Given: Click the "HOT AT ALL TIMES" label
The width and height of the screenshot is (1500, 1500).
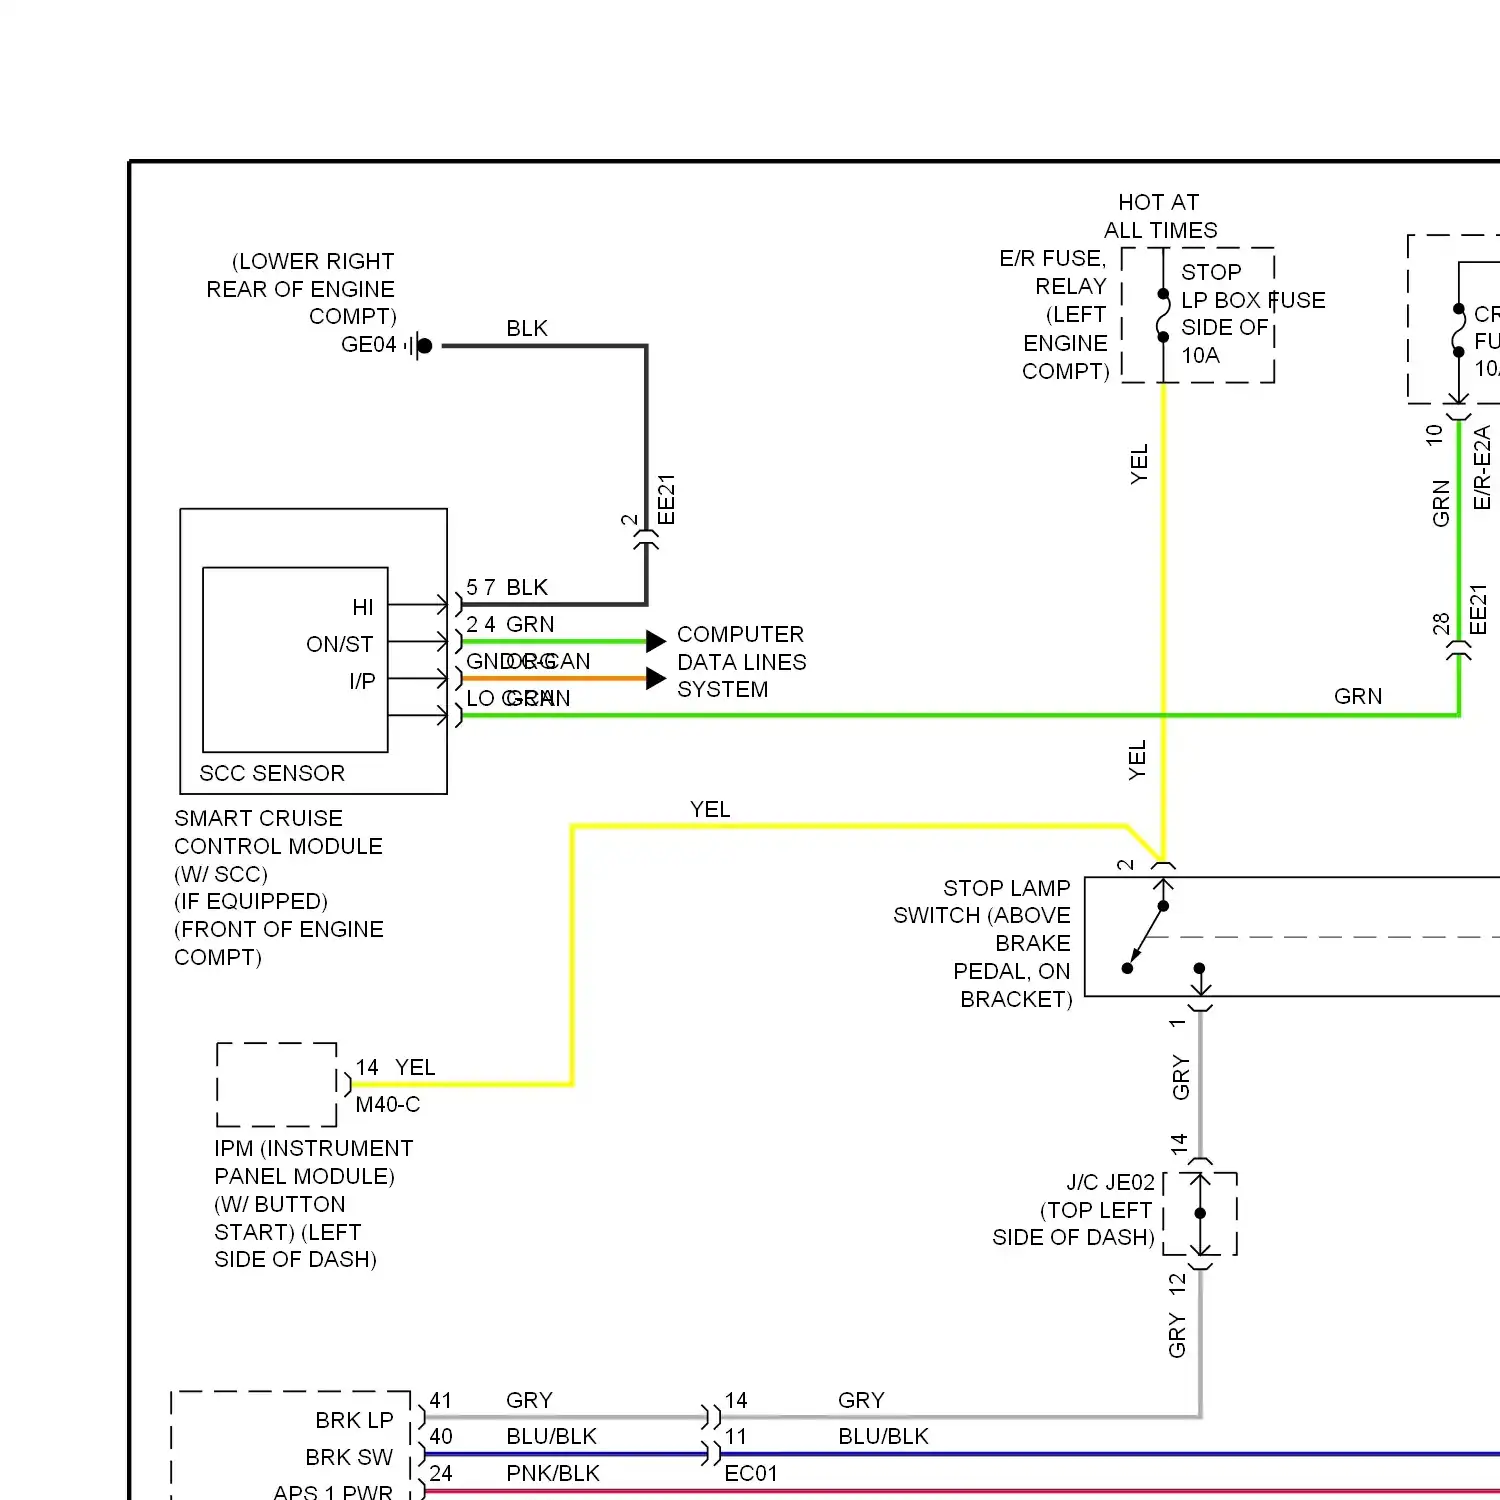Looking at the screenshot, I should 1160,216.
